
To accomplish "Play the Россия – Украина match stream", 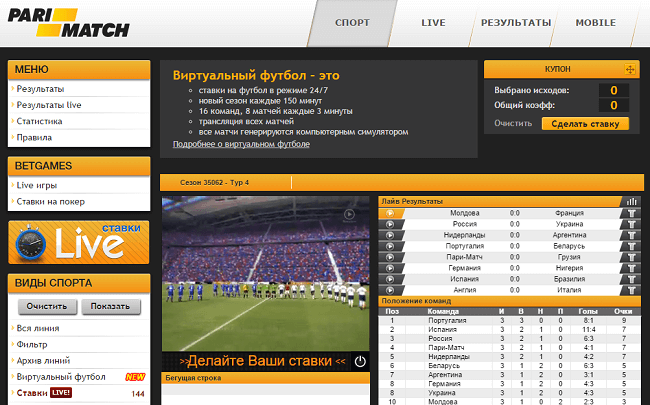I will [390, 224].
